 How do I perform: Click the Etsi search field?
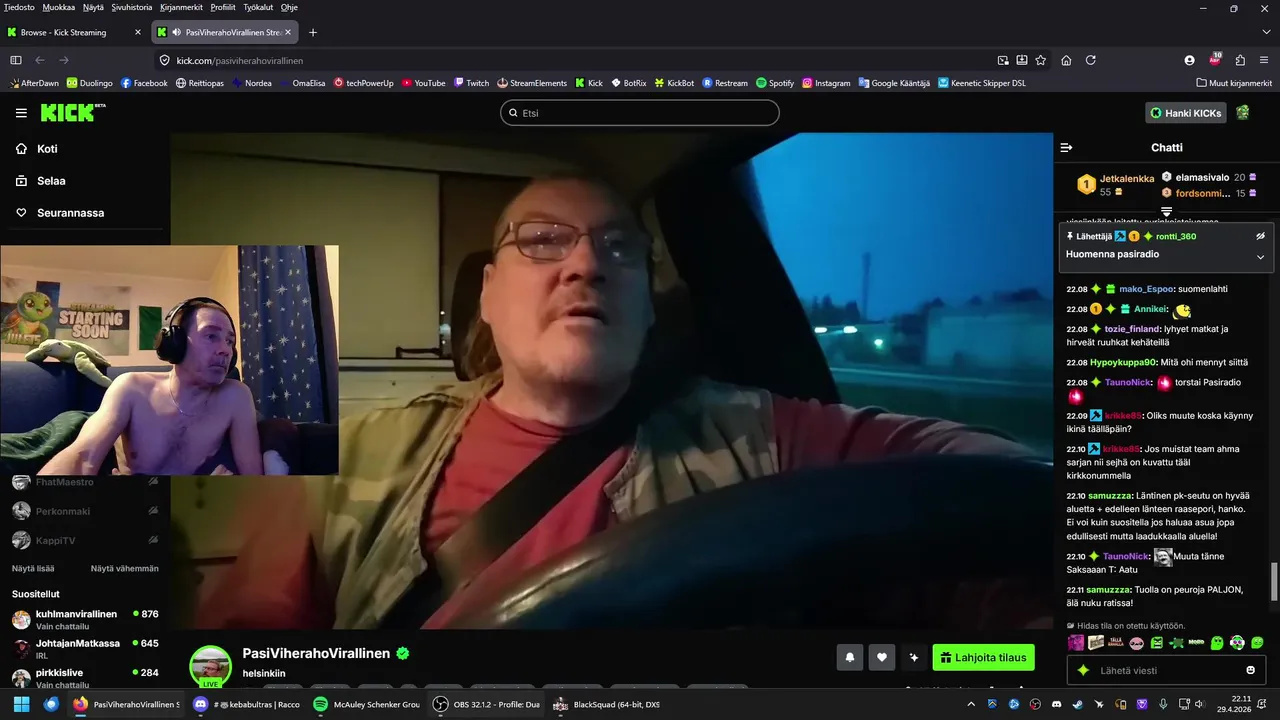pos(640,113)
